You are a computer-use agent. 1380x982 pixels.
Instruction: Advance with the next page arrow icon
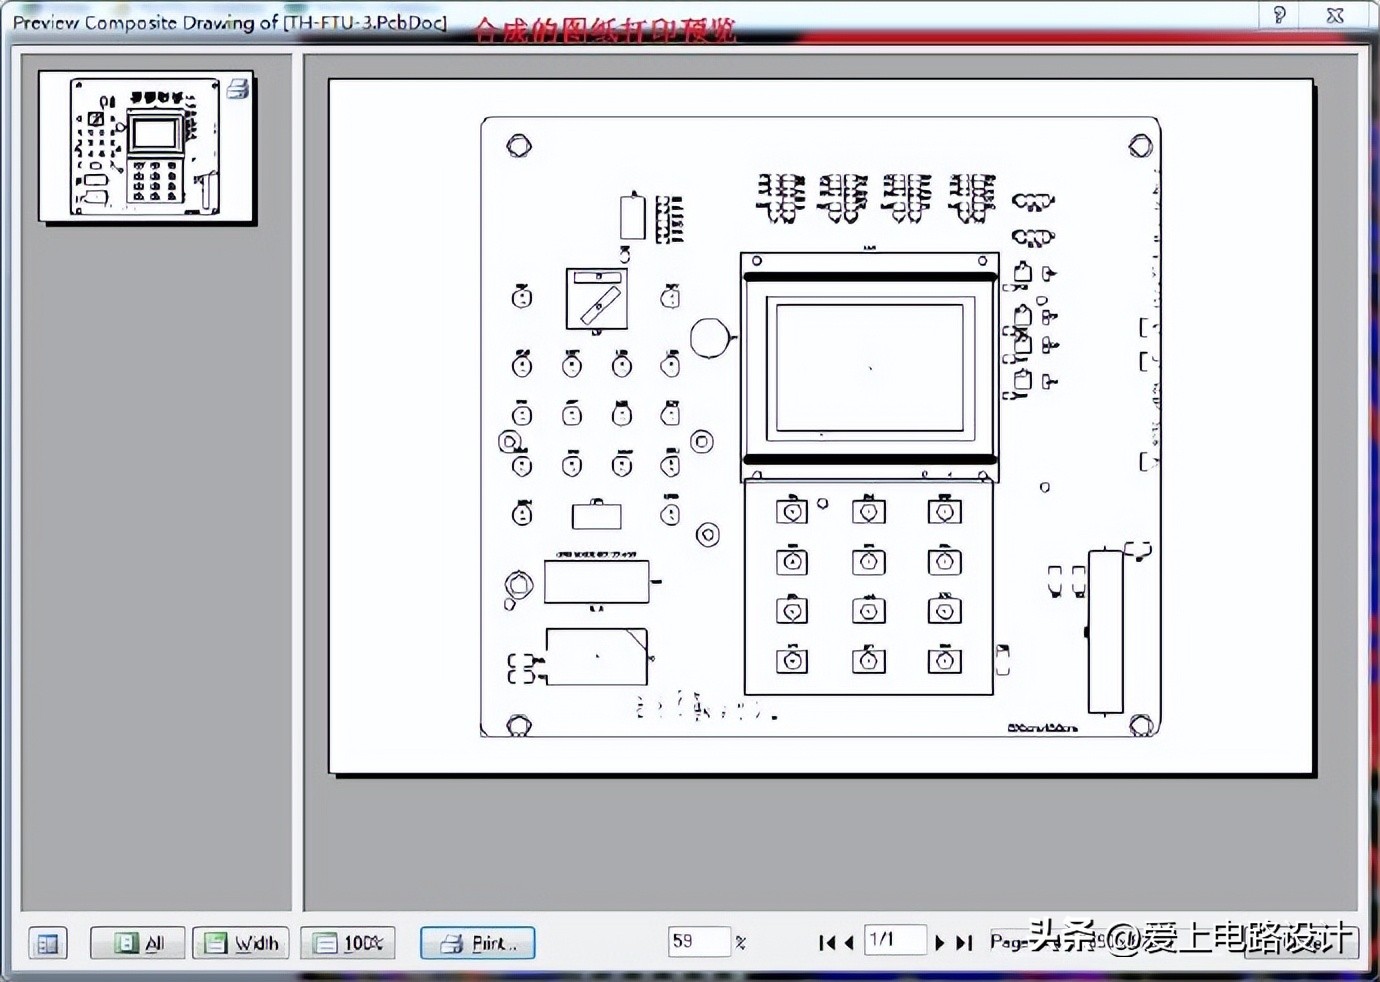coord(940,942)
